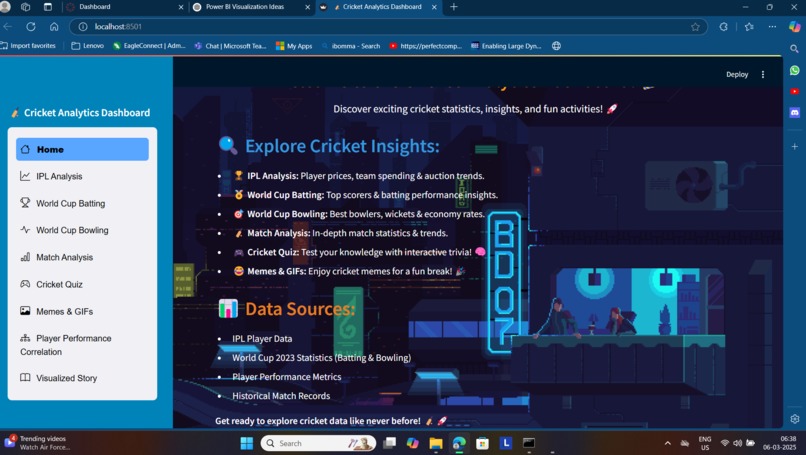
Task: Open WhatsApp in Edge sidebar
Action: pos(795,70)
